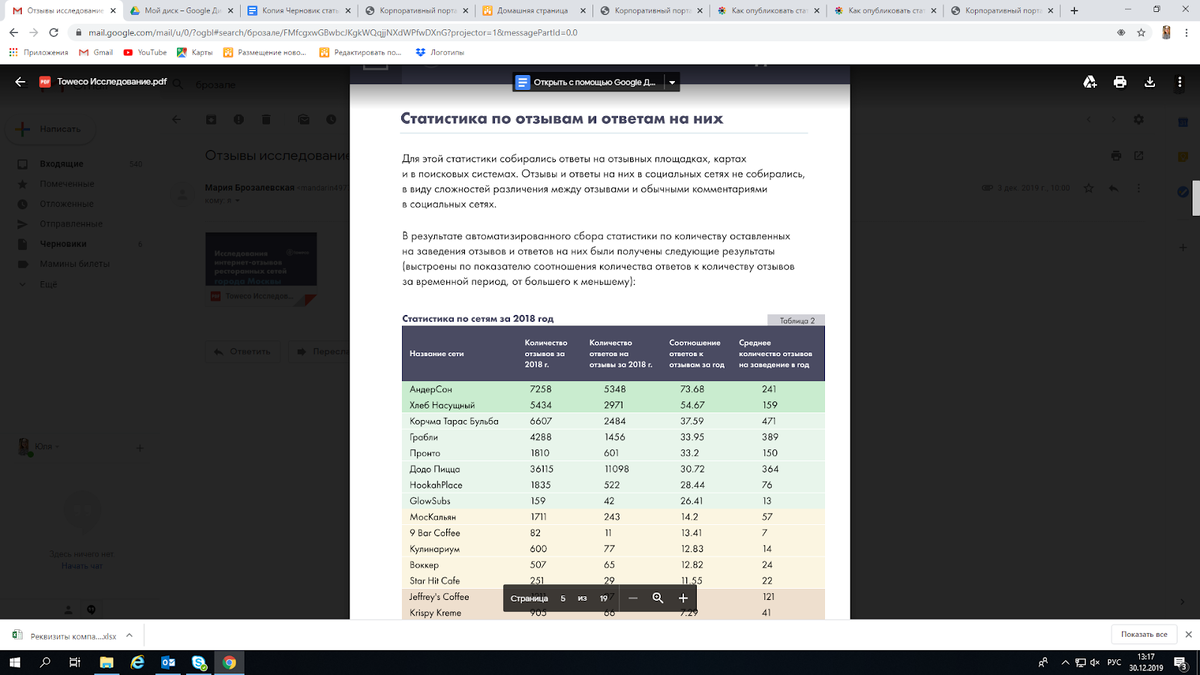The height and width of the screenshot is (675, 1200).
Task: Open 'Приложения' bookmarks shortcut
Action: click(x=39, y=52)
